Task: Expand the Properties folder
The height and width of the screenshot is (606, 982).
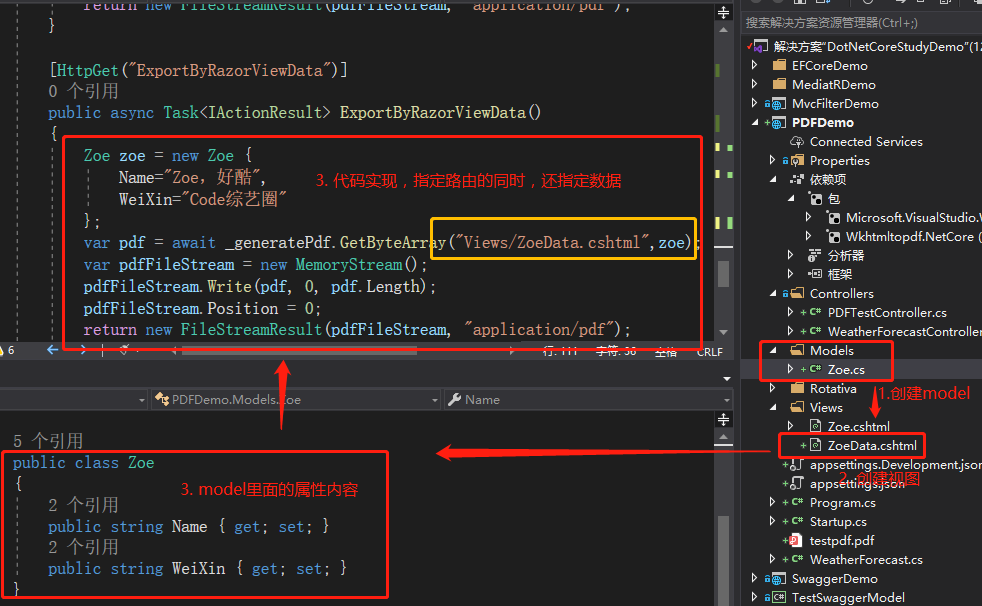Action: click(x=773, y=160)
